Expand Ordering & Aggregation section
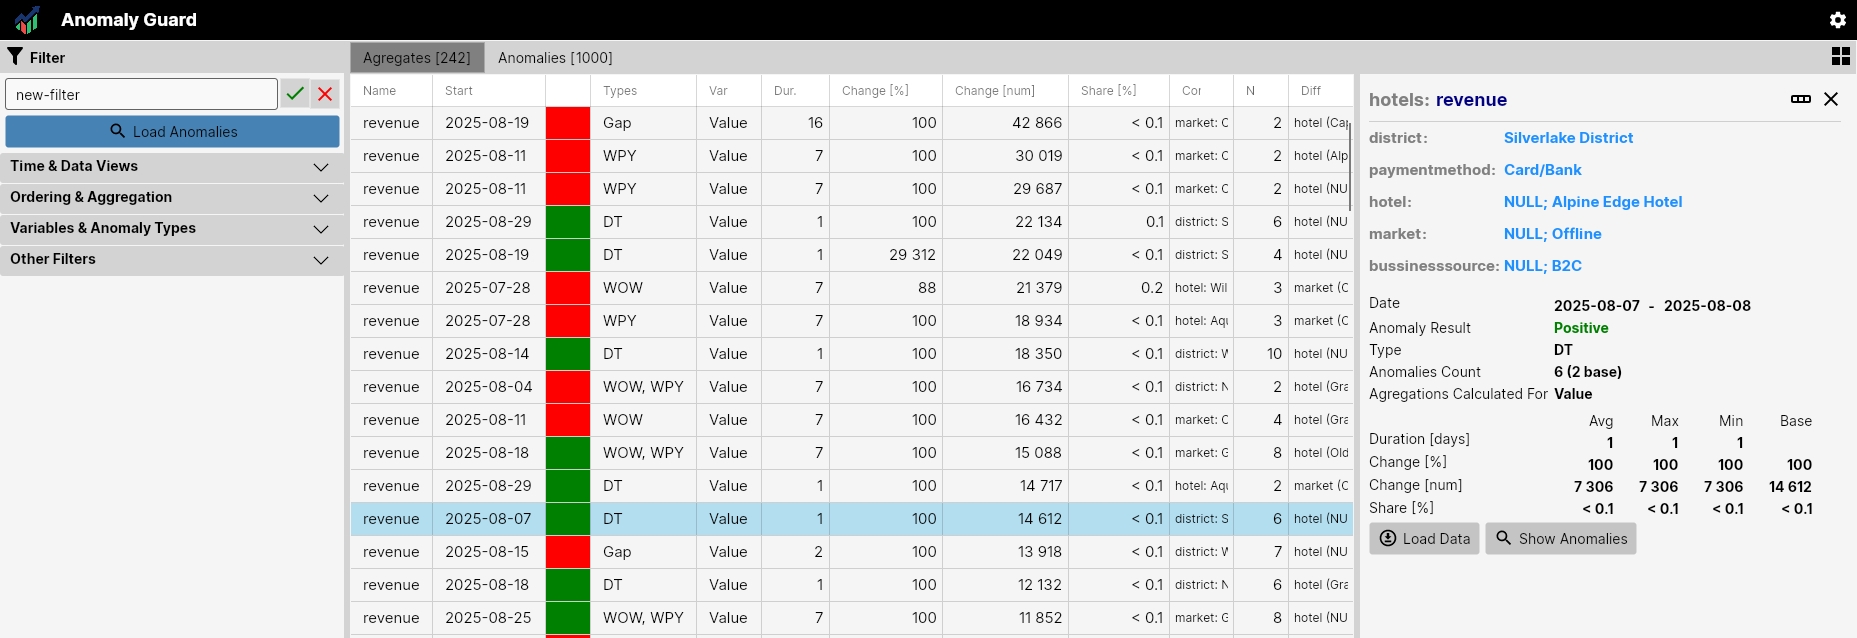The image size is (1857, 638). (x=172, y=198)
